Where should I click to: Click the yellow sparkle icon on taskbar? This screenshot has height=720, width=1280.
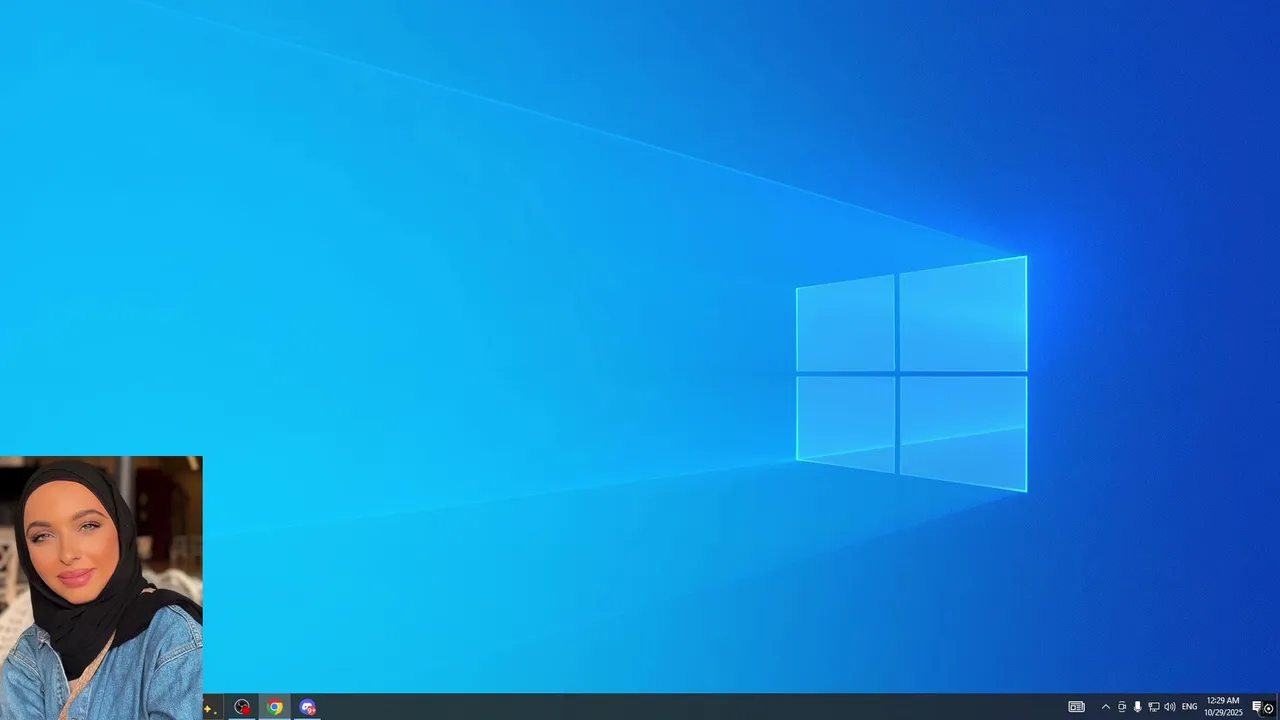pos(209,709)
